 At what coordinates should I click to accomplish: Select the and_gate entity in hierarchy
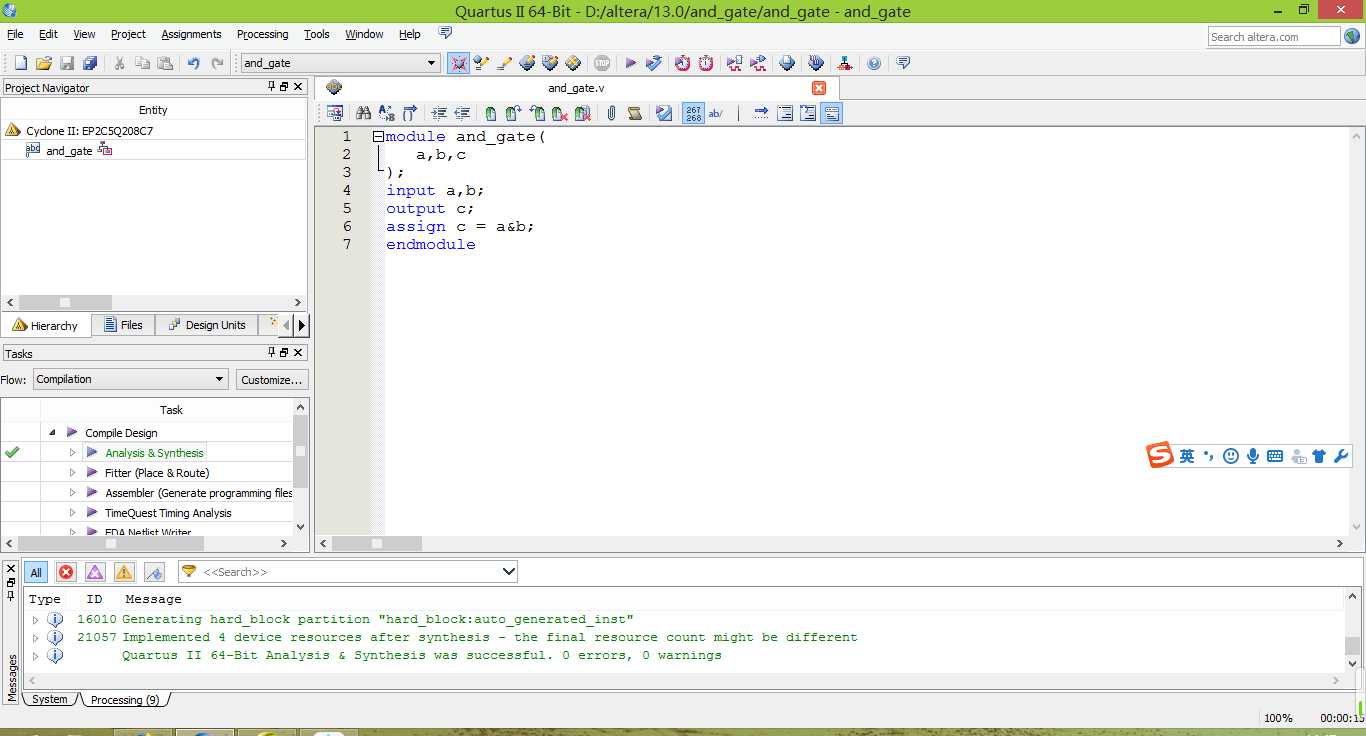69,151
